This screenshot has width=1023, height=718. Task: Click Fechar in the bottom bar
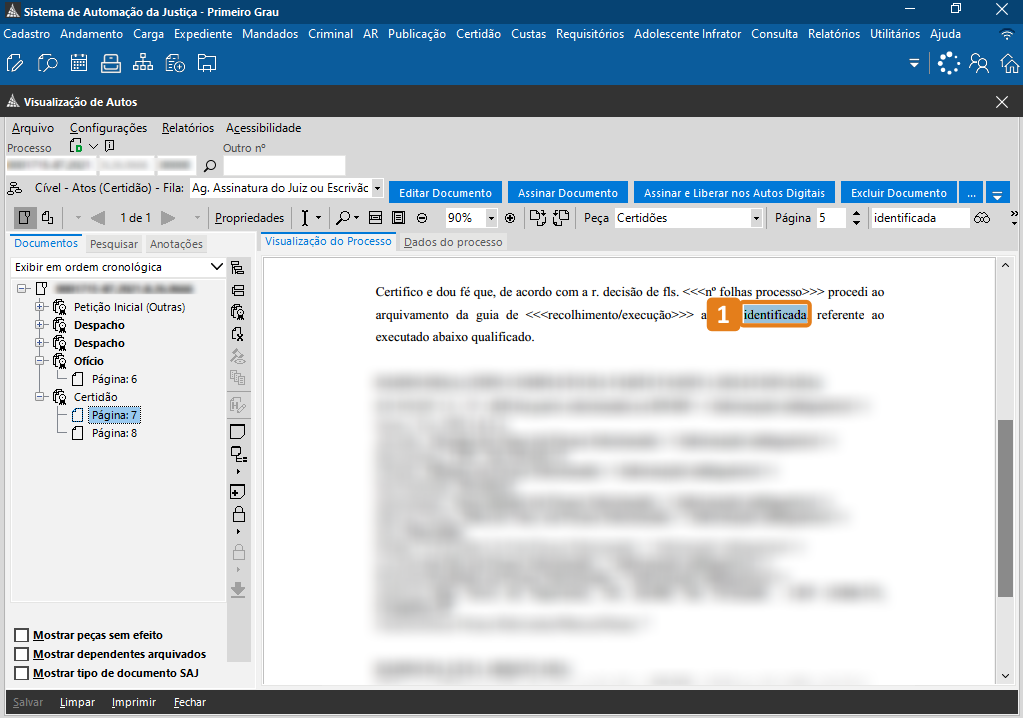[190, 702]
